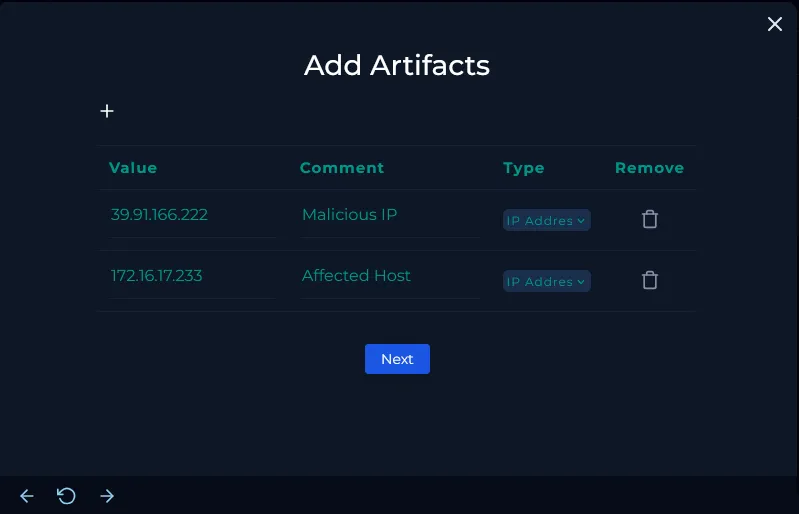799x514 pixels.
Task: Focus the value field 172.16.17.233
Action: point(190,276)
